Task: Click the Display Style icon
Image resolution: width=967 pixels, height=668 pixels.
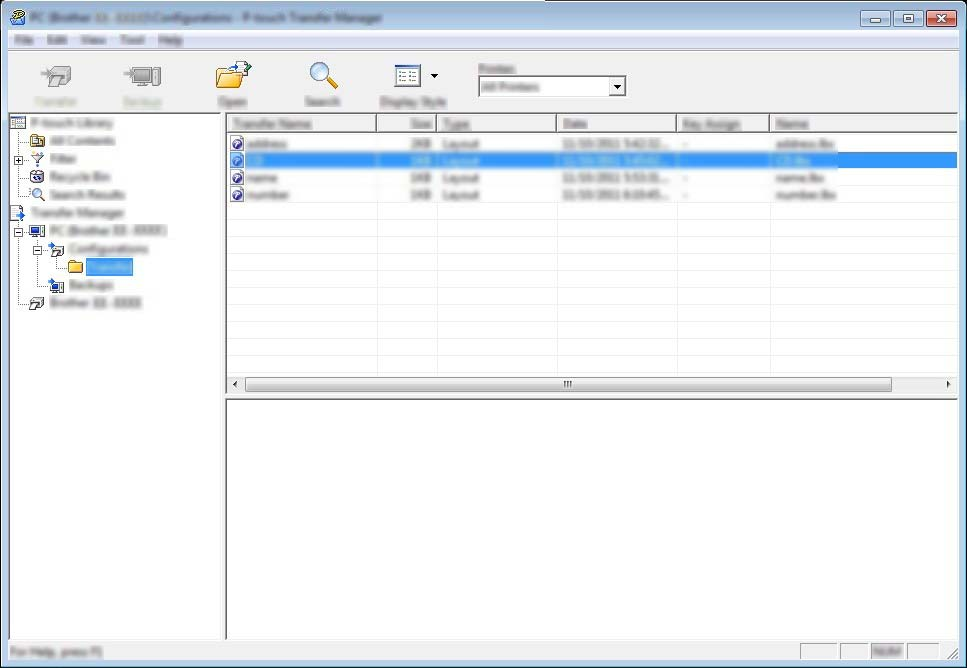Action: coord(408,76)
